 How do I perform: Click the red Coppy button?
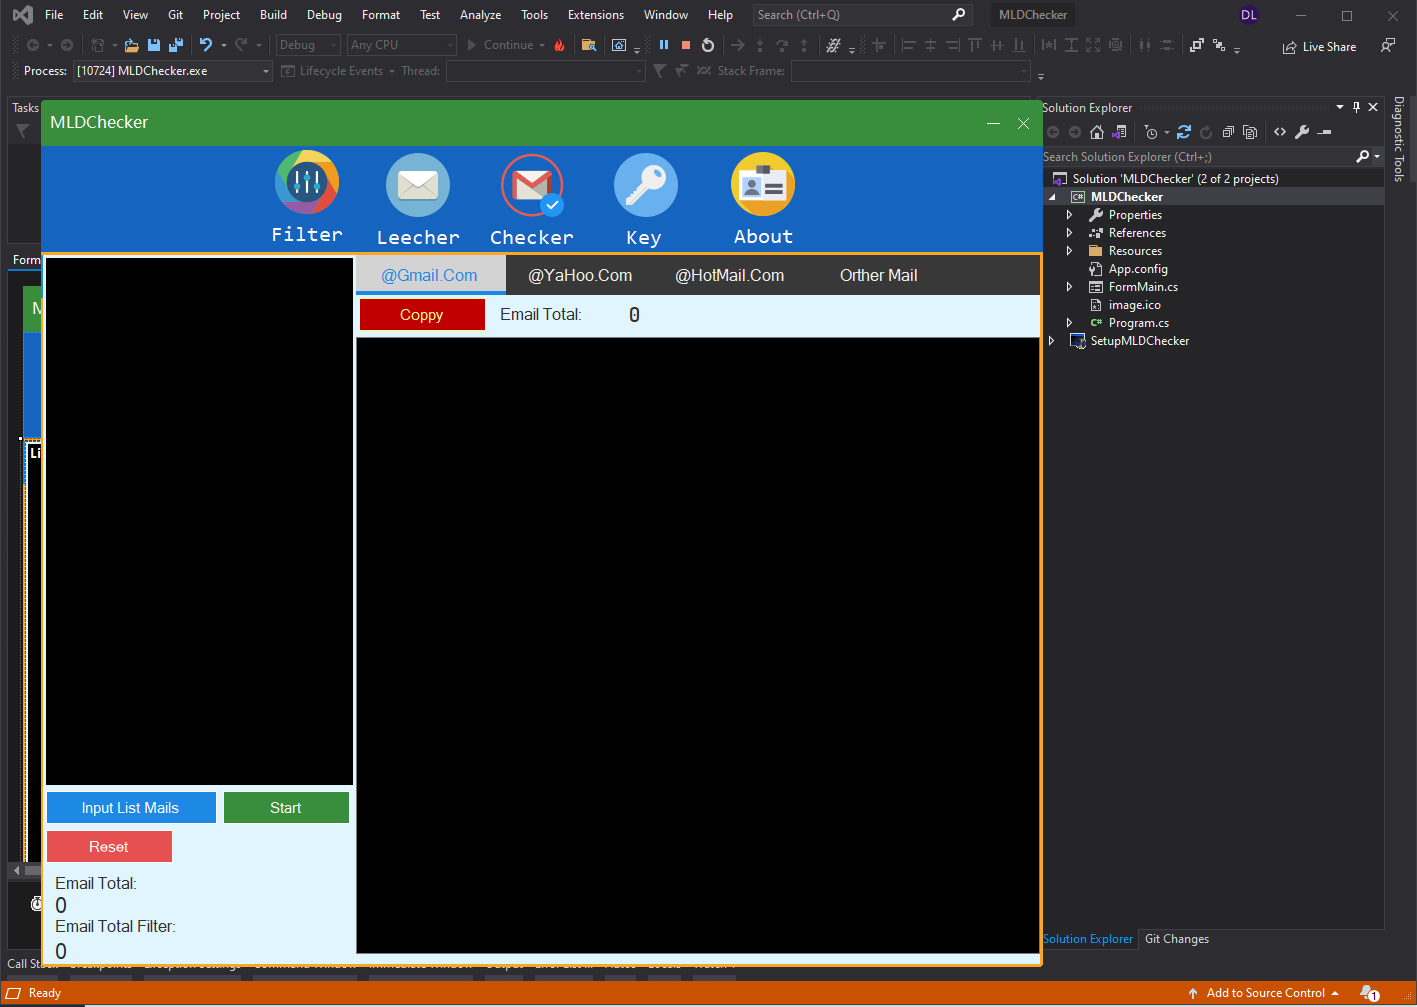(x=422, y=315)
